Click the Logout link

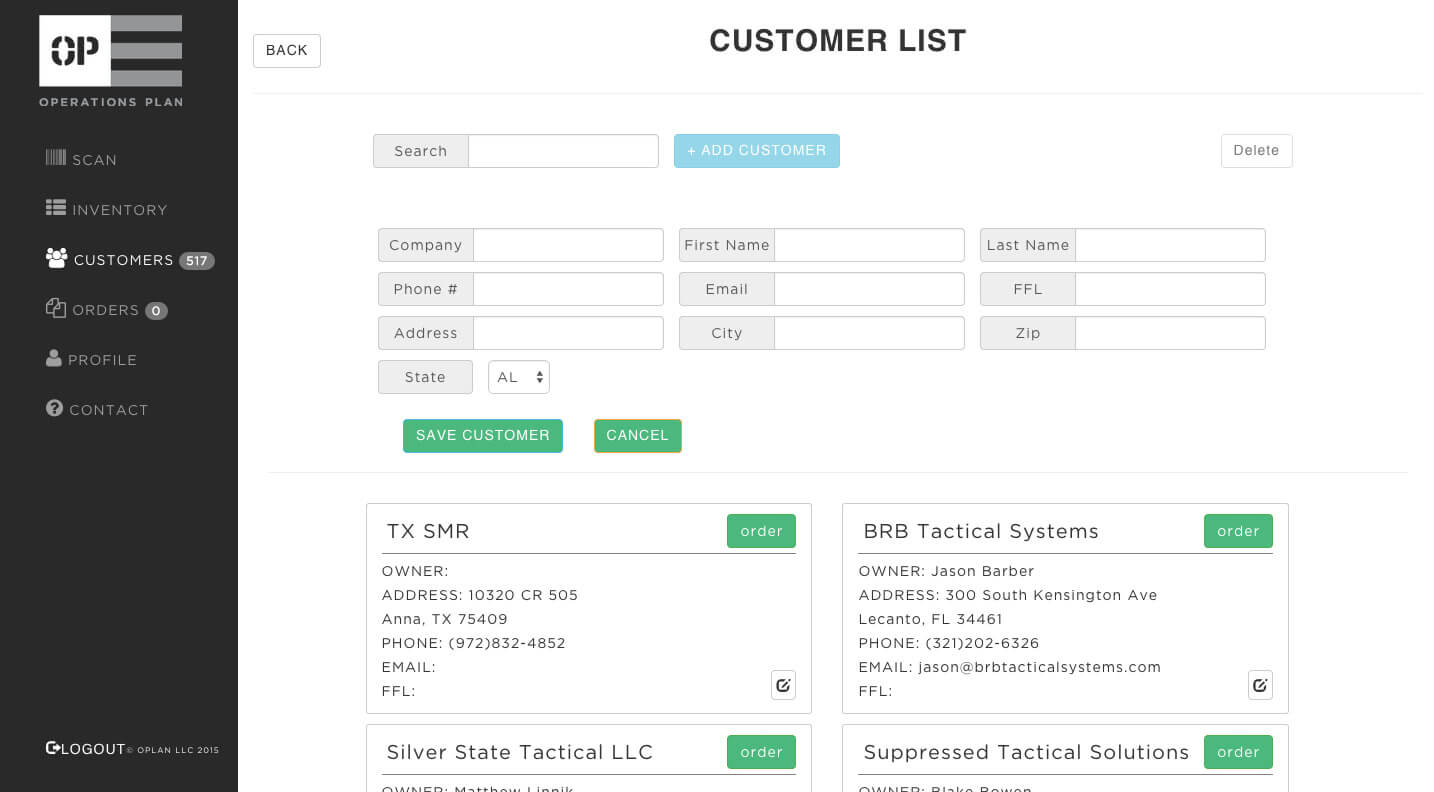click(x=93, y=749)
